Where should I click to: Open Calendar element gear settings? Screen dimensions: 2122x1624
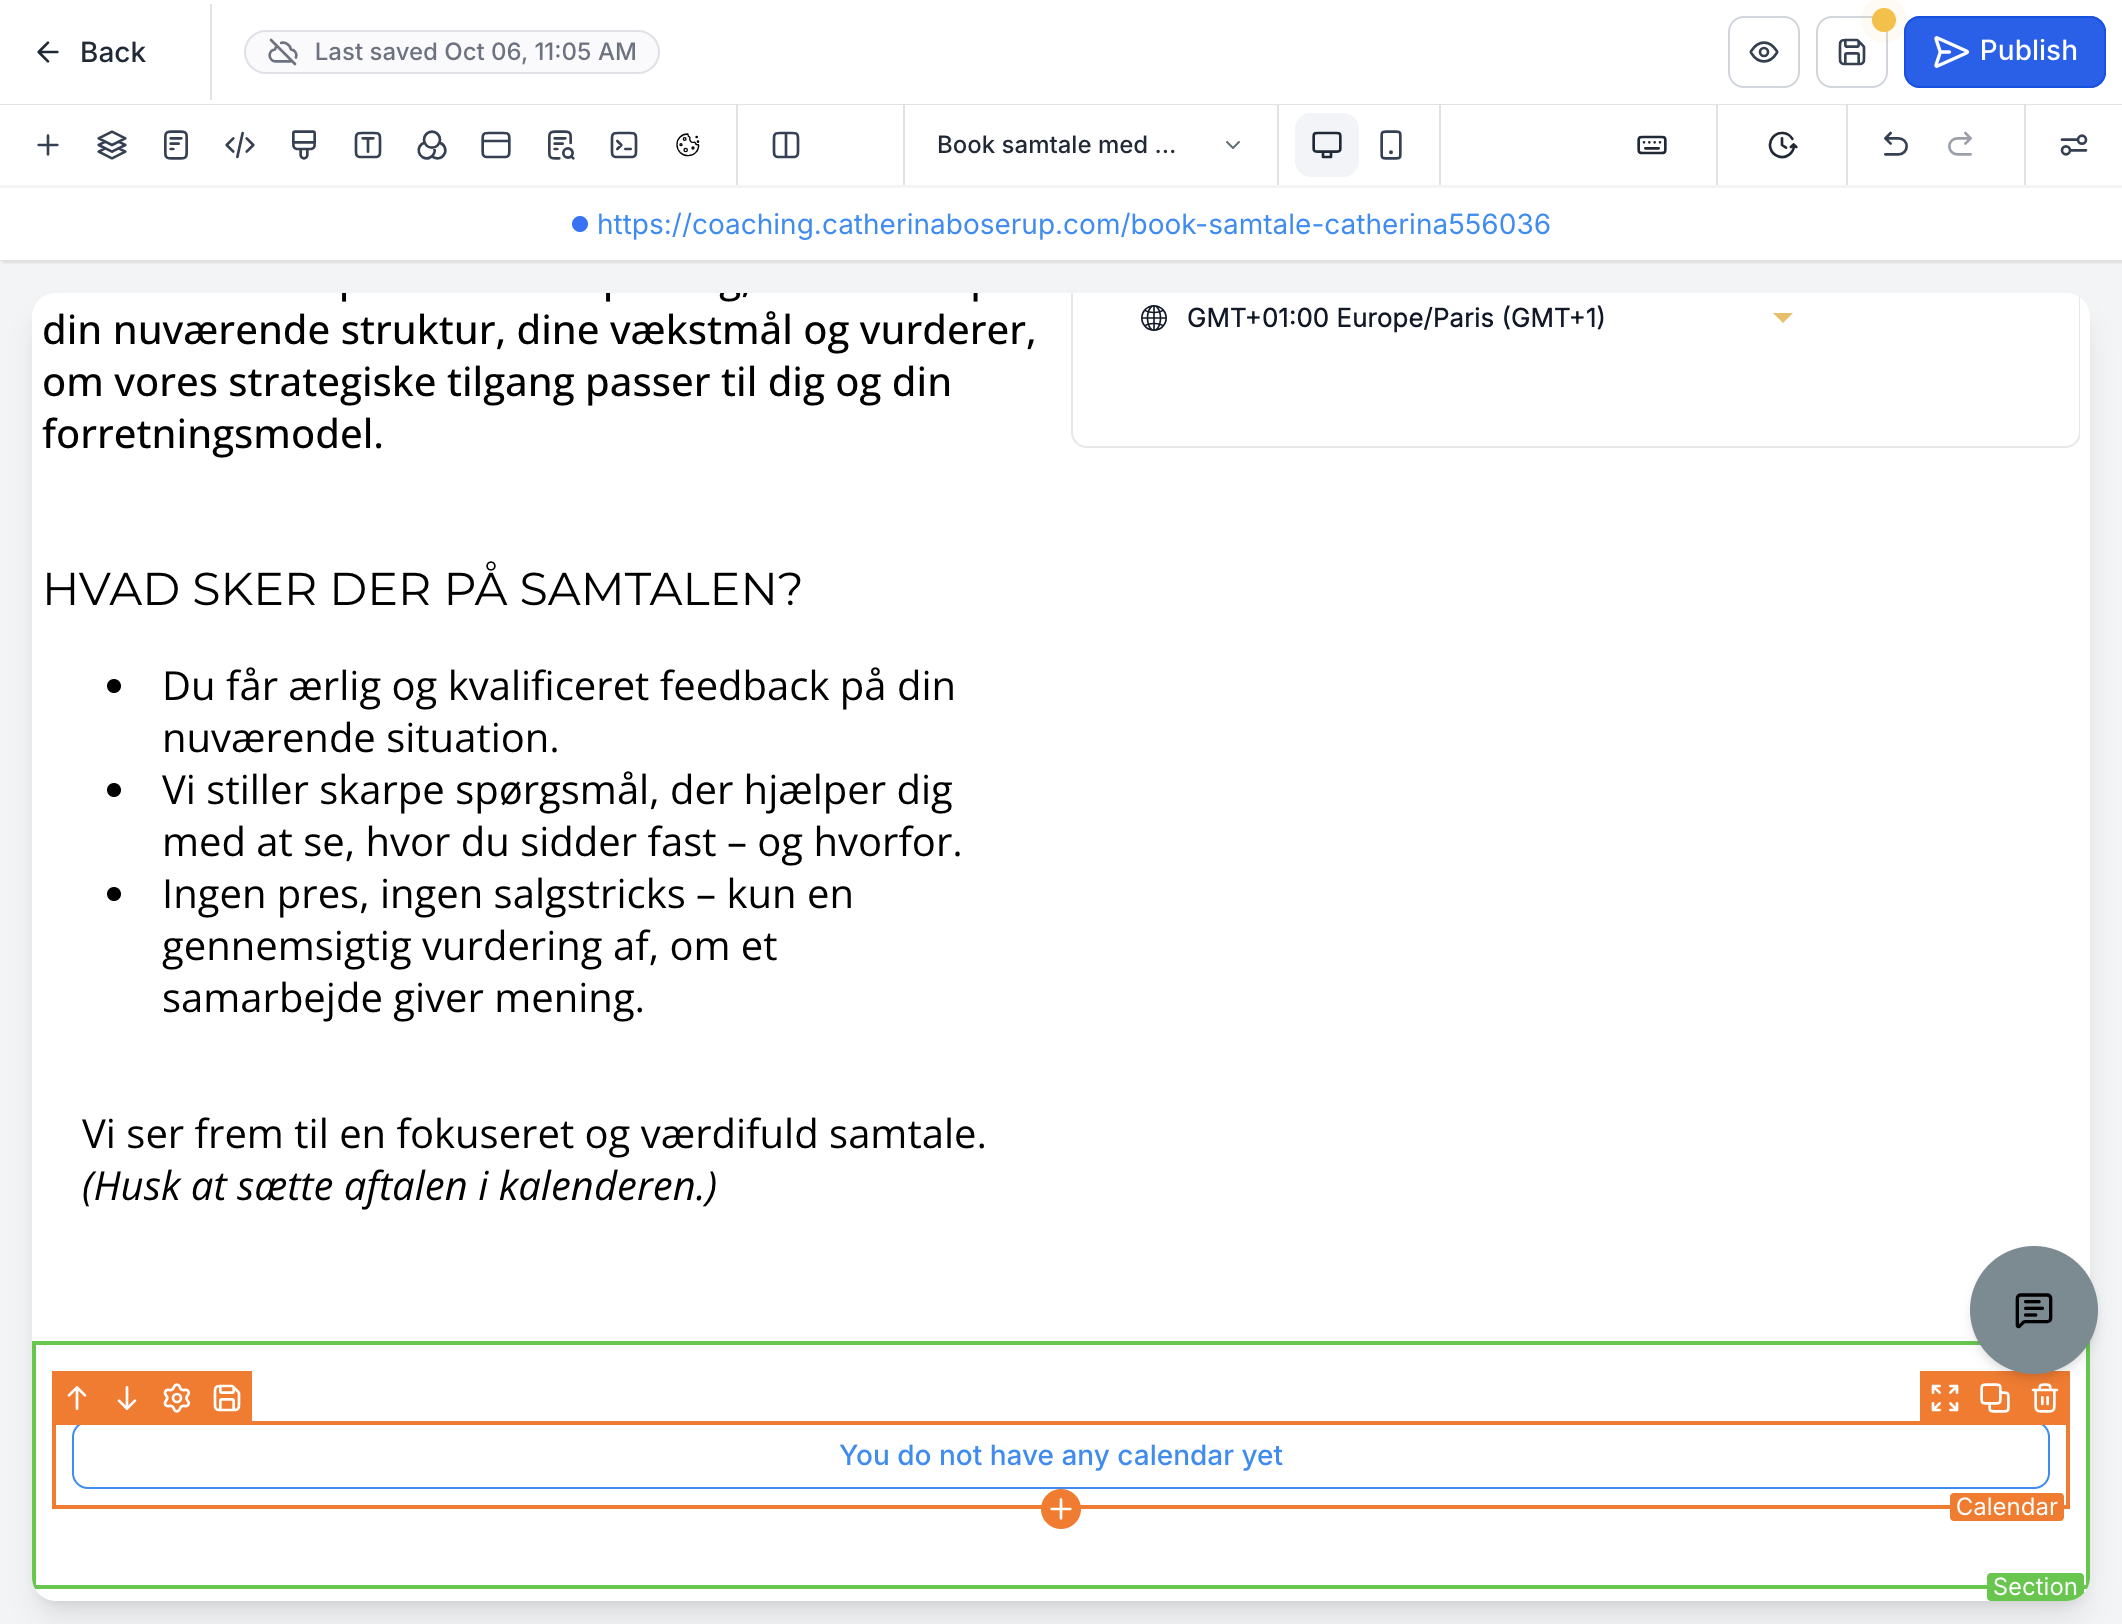click(x=177, y=1398)
